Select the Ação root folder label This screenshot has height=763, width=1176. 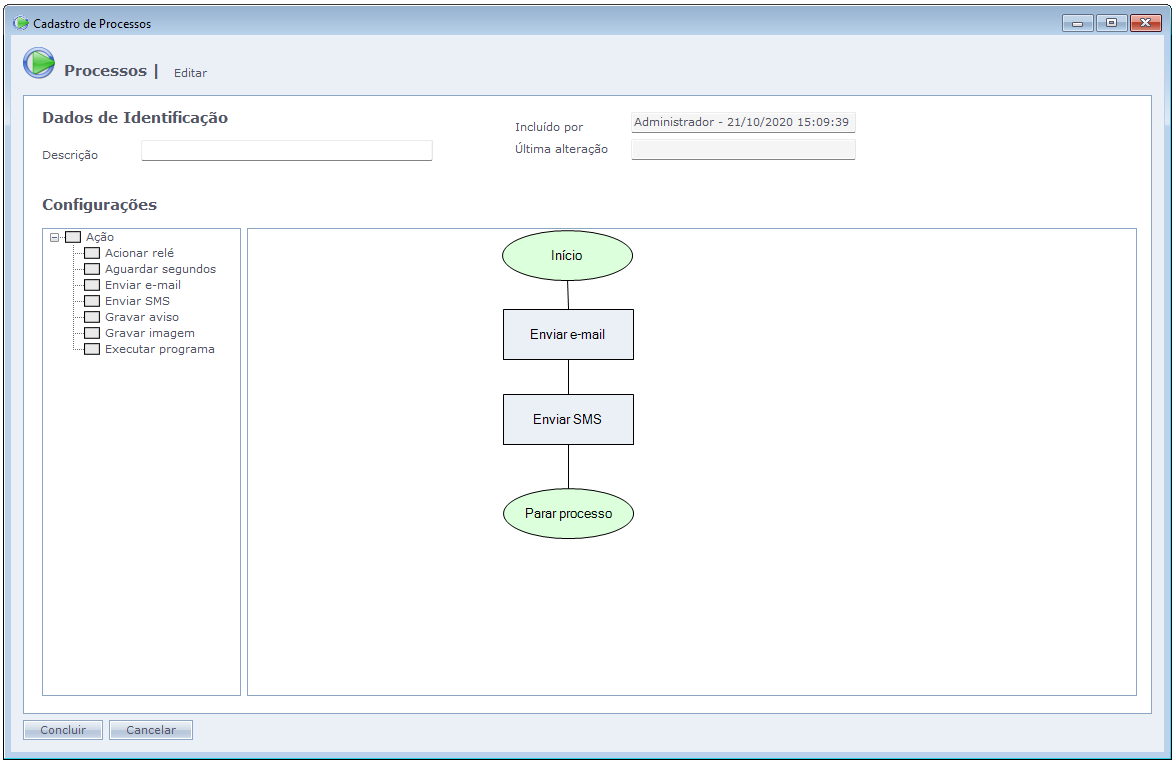[x=100, y=237]
